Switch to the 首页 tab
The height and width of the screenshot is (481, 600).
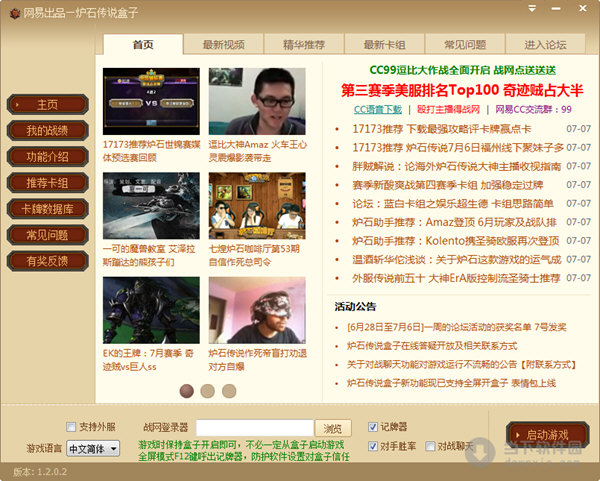(x=143, y=44)
